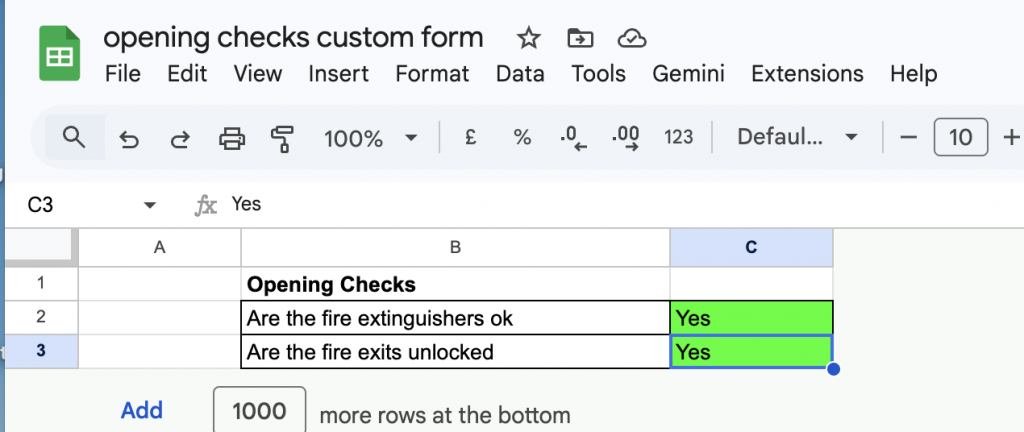This screenshot has width=1024, height=432.
Task: Open the Format menu
Action: (432, 74)
